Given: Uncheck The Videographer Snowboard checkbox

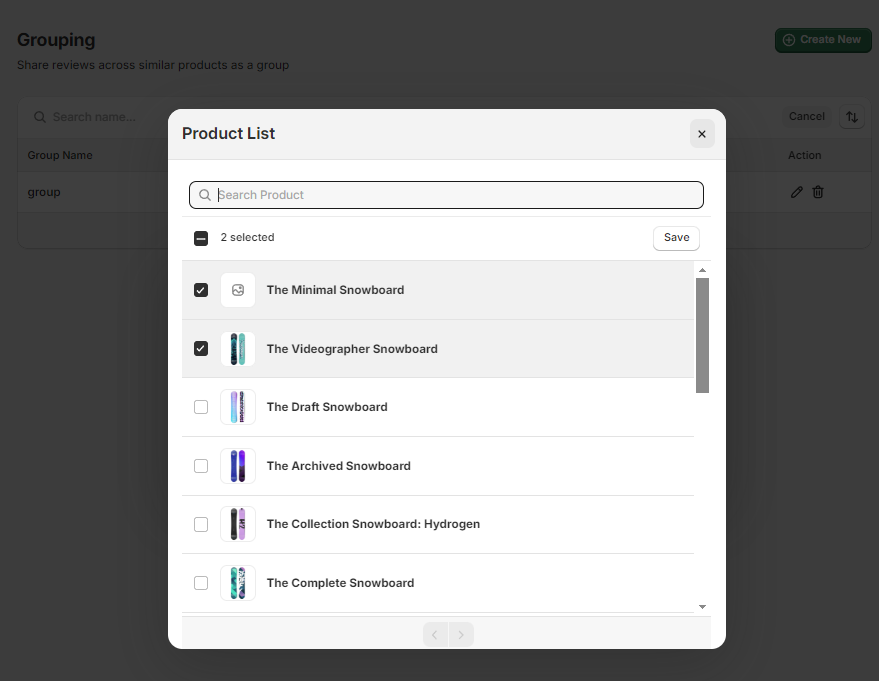Looking at the screenshot, I should [201, 349].
